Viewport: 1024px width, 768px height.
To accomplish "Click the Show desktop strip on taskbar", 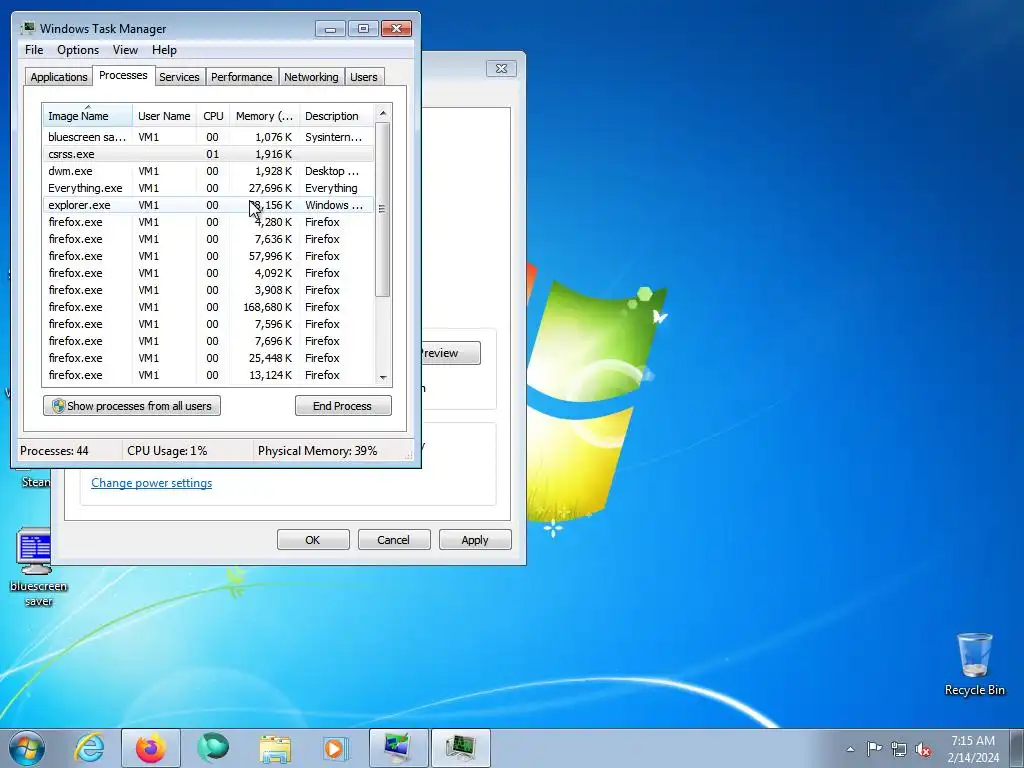I will click(x=1017, y=748).
